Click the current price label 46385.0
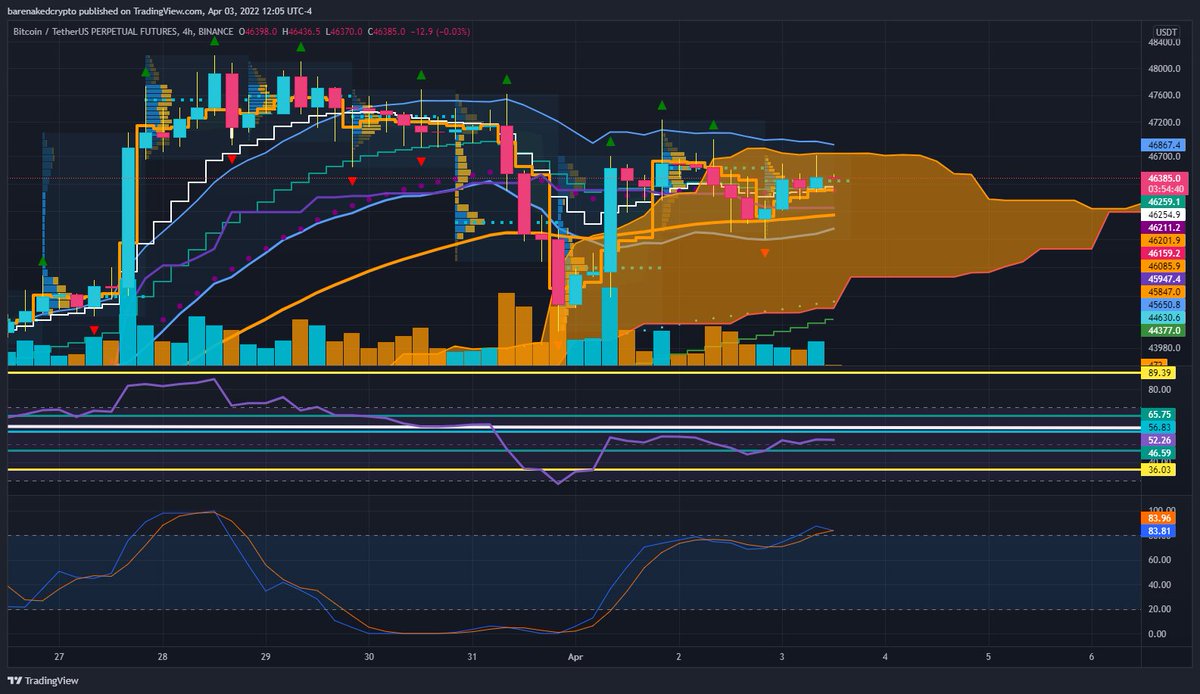1200x694 pixels. [1162, 178]
